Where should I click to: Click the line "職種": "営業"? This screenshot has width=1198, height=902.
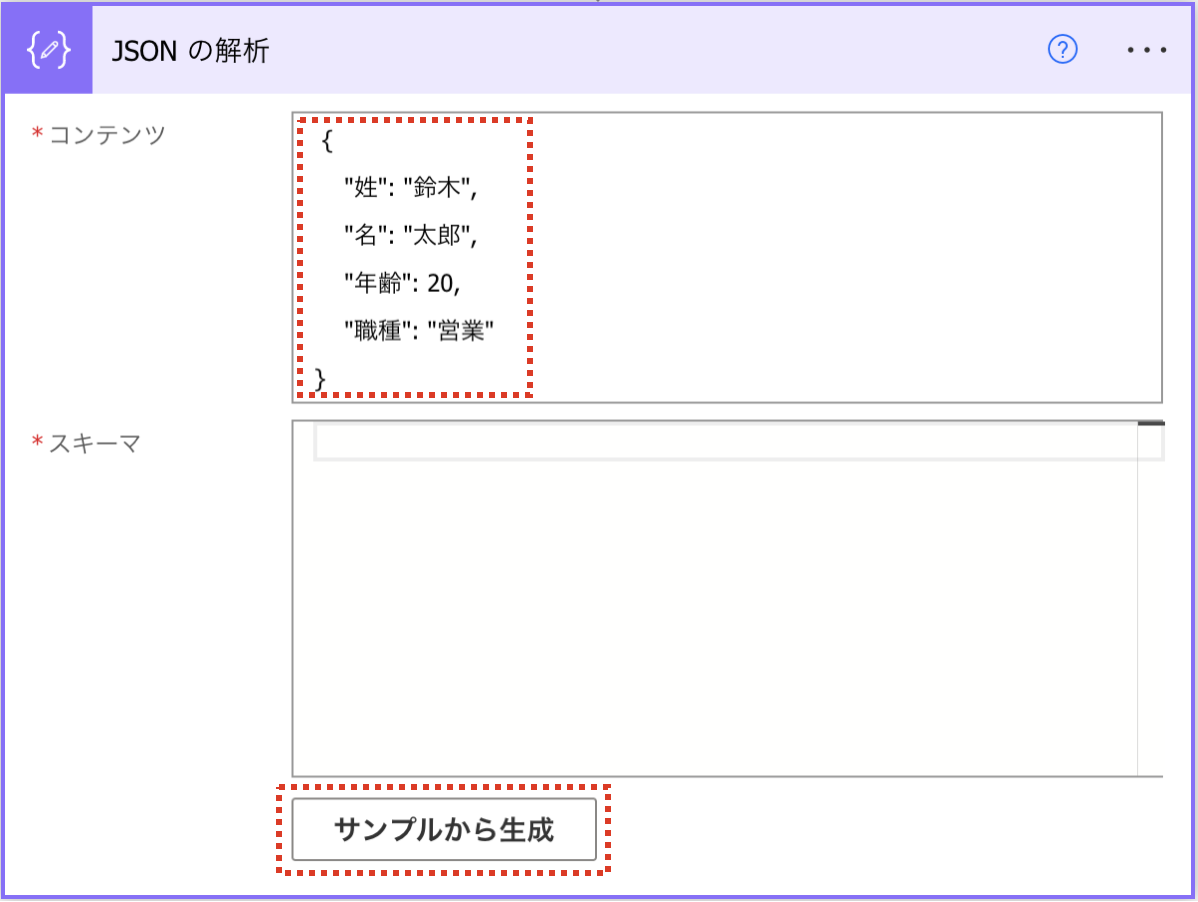419,331
